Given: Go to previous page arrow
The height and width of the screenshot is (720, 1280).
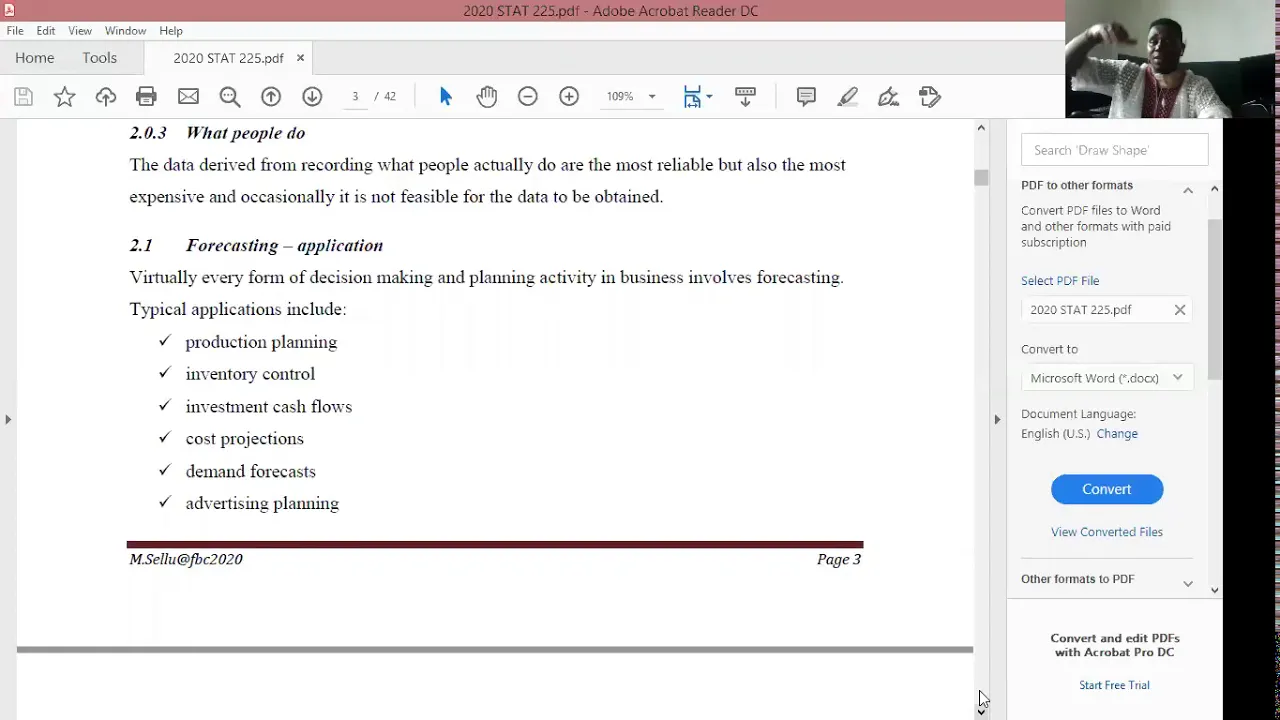Looking at the screenshot, I should [x=271, y=97].
